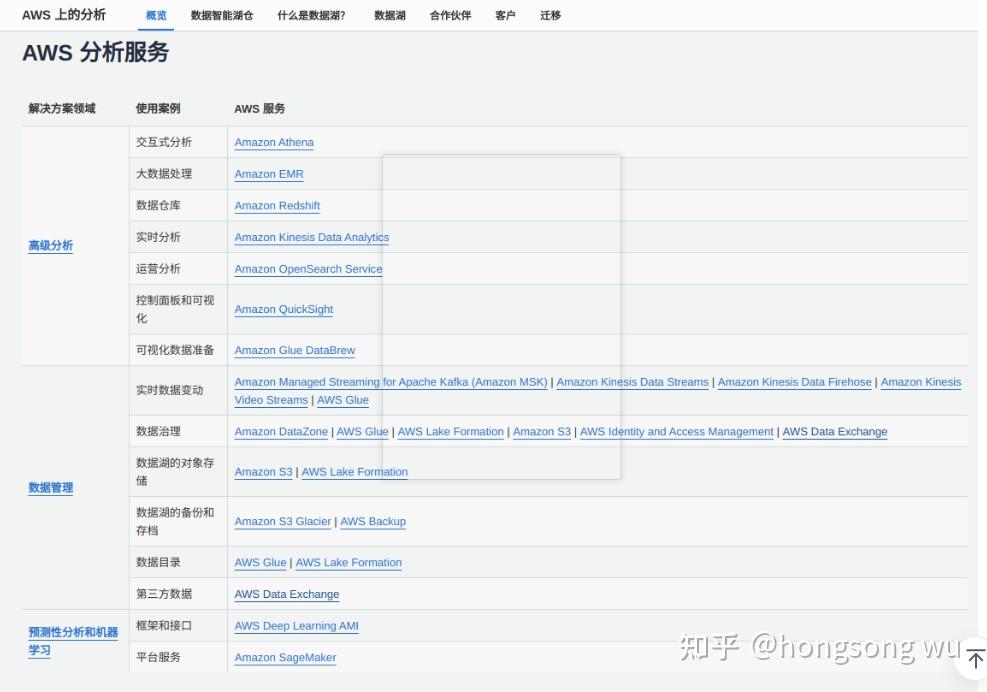Click the 使用案例 column header
Image resolution: width=987 pixels, height=692 pixels.
click(x=158, y=108)
